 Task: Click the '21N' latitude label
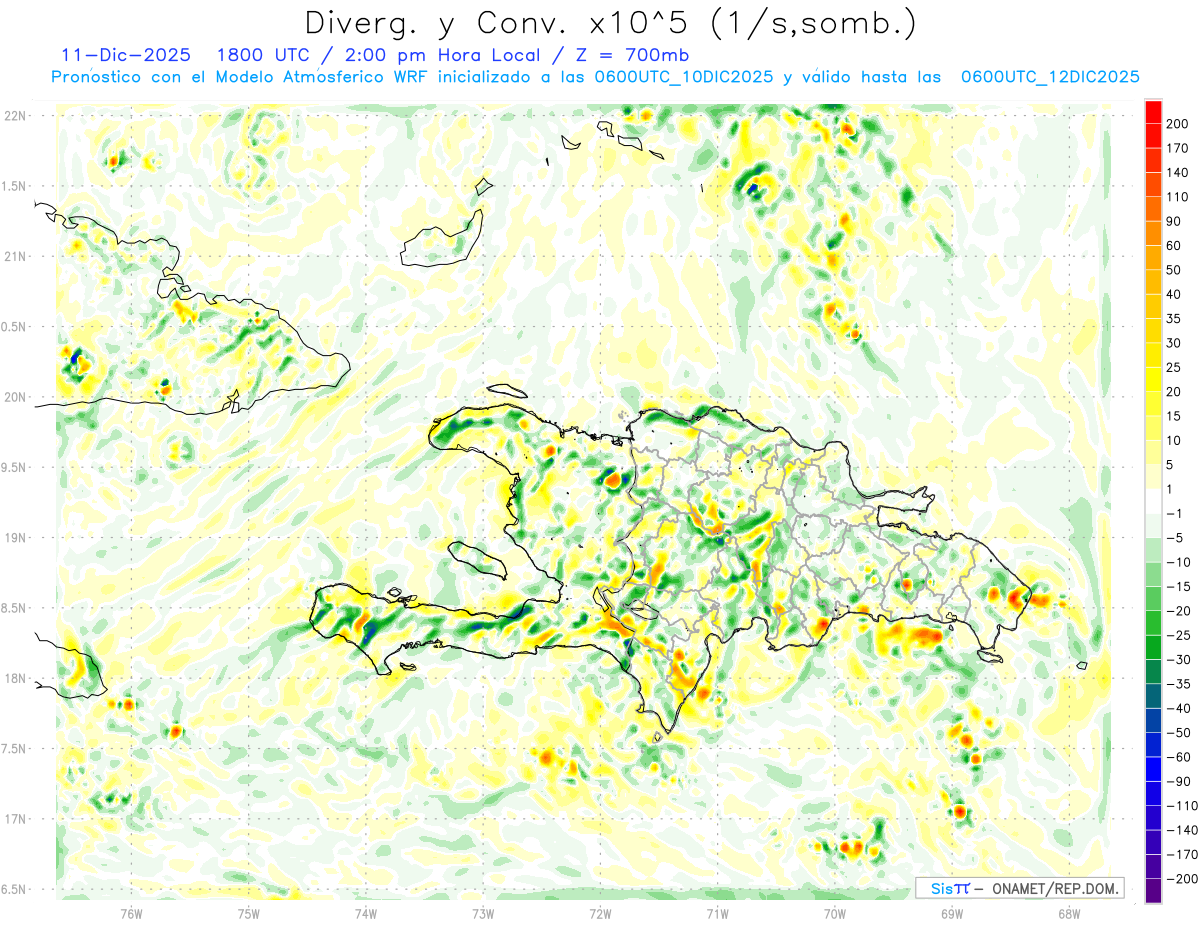coord(15,256)
